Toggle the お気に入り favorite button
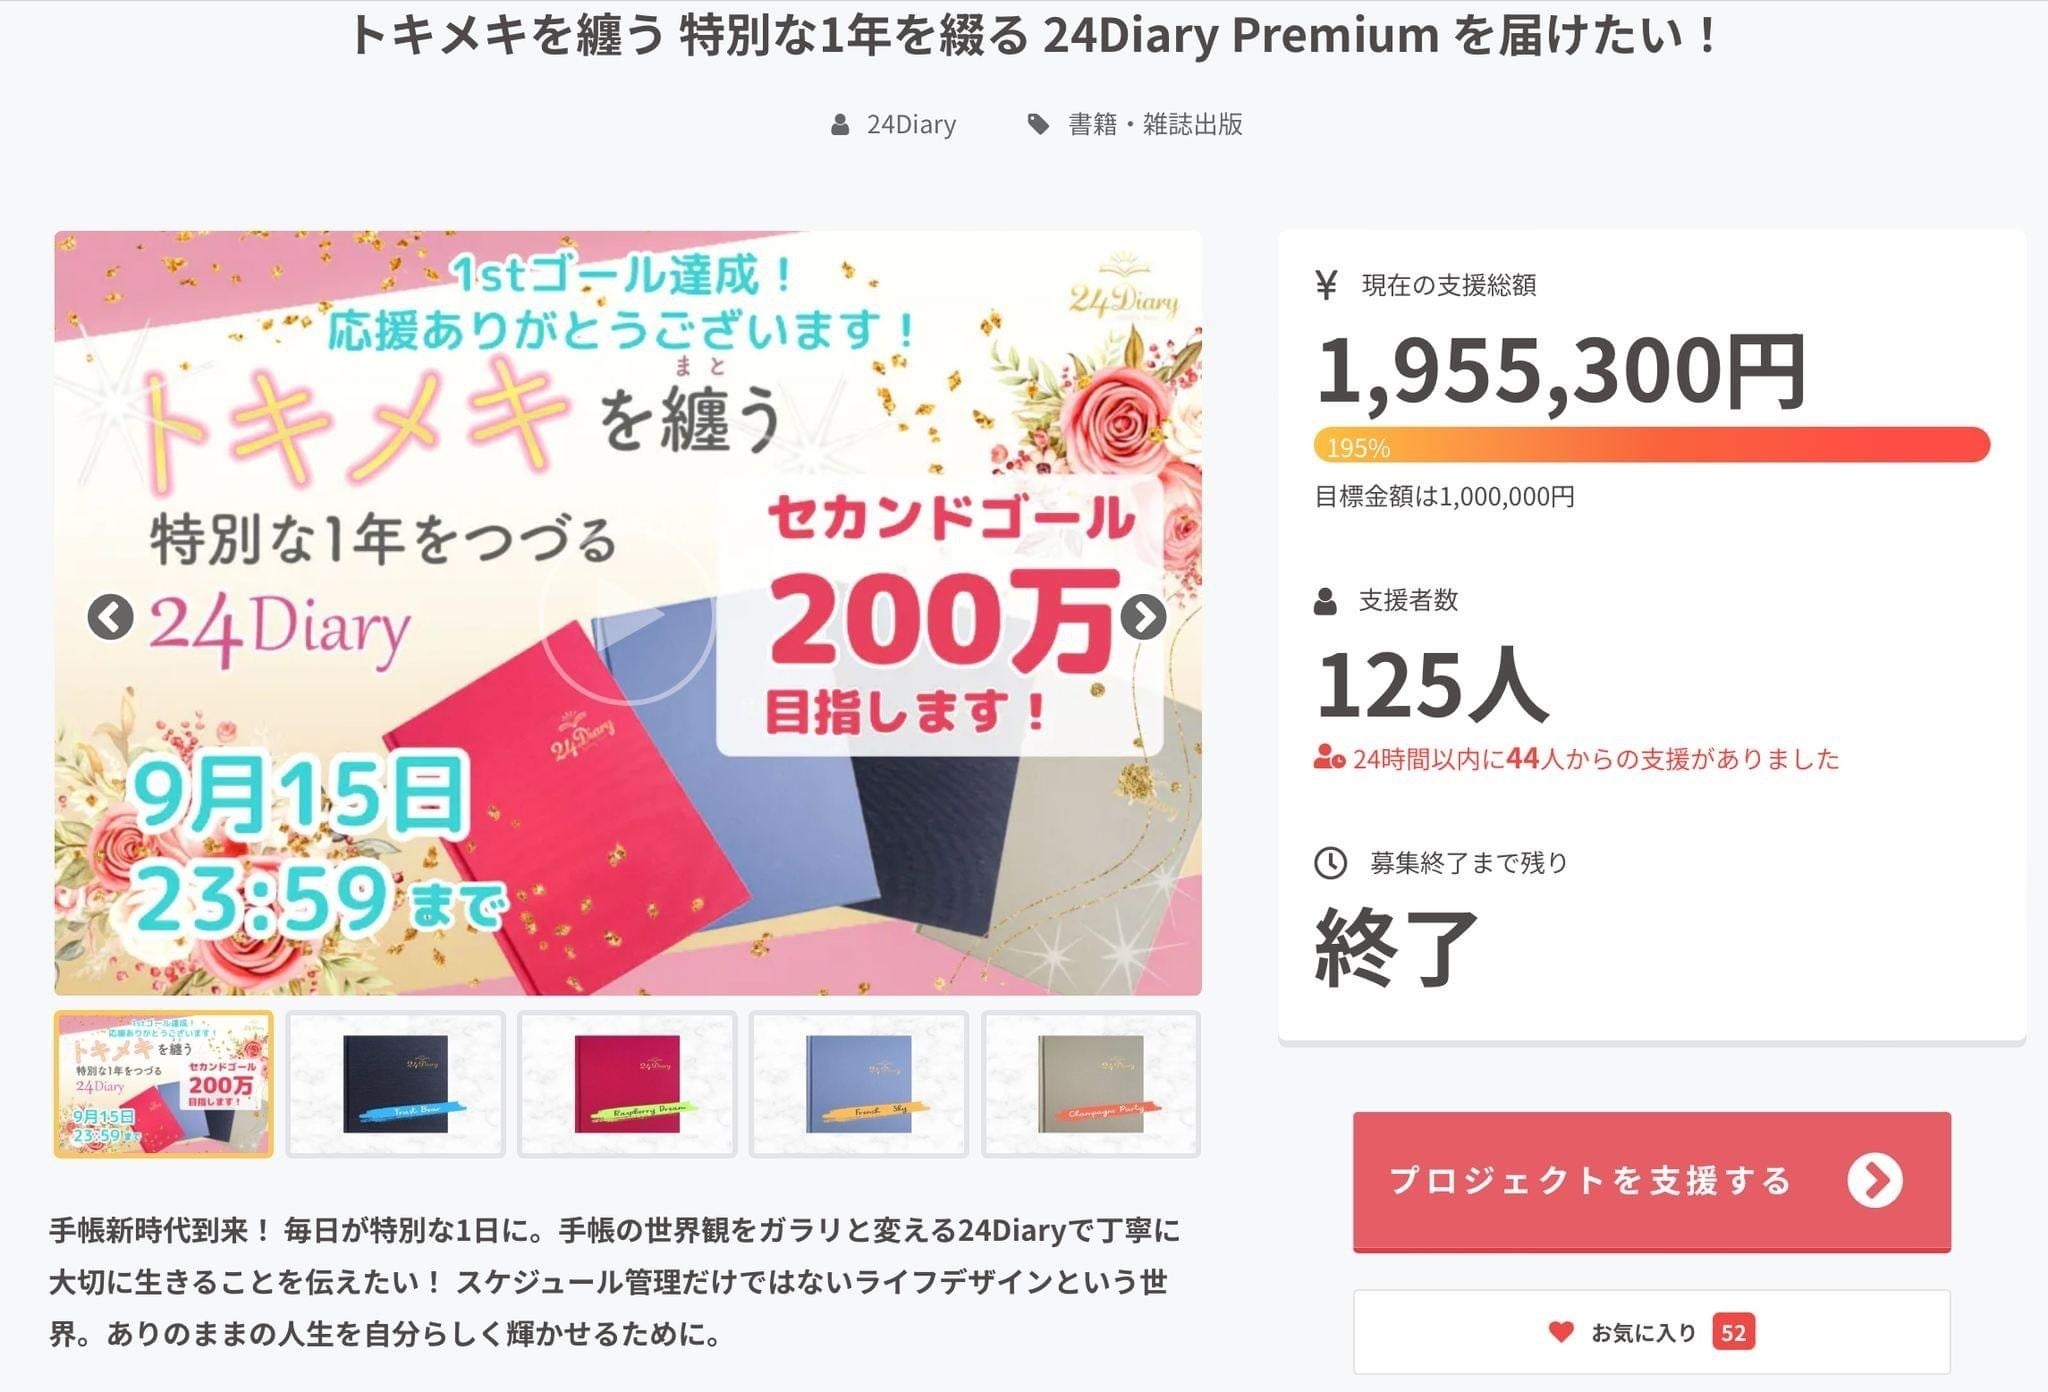Screen dimensions: 2048x1392 pos(1651,1332)
